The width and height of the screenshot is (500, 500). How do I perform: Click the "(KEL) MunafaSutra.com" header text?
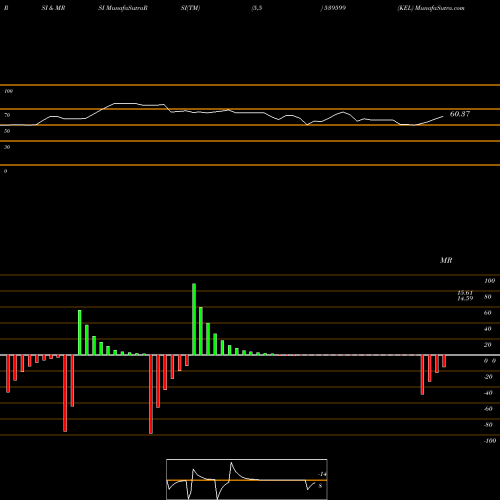pos(431,8)
